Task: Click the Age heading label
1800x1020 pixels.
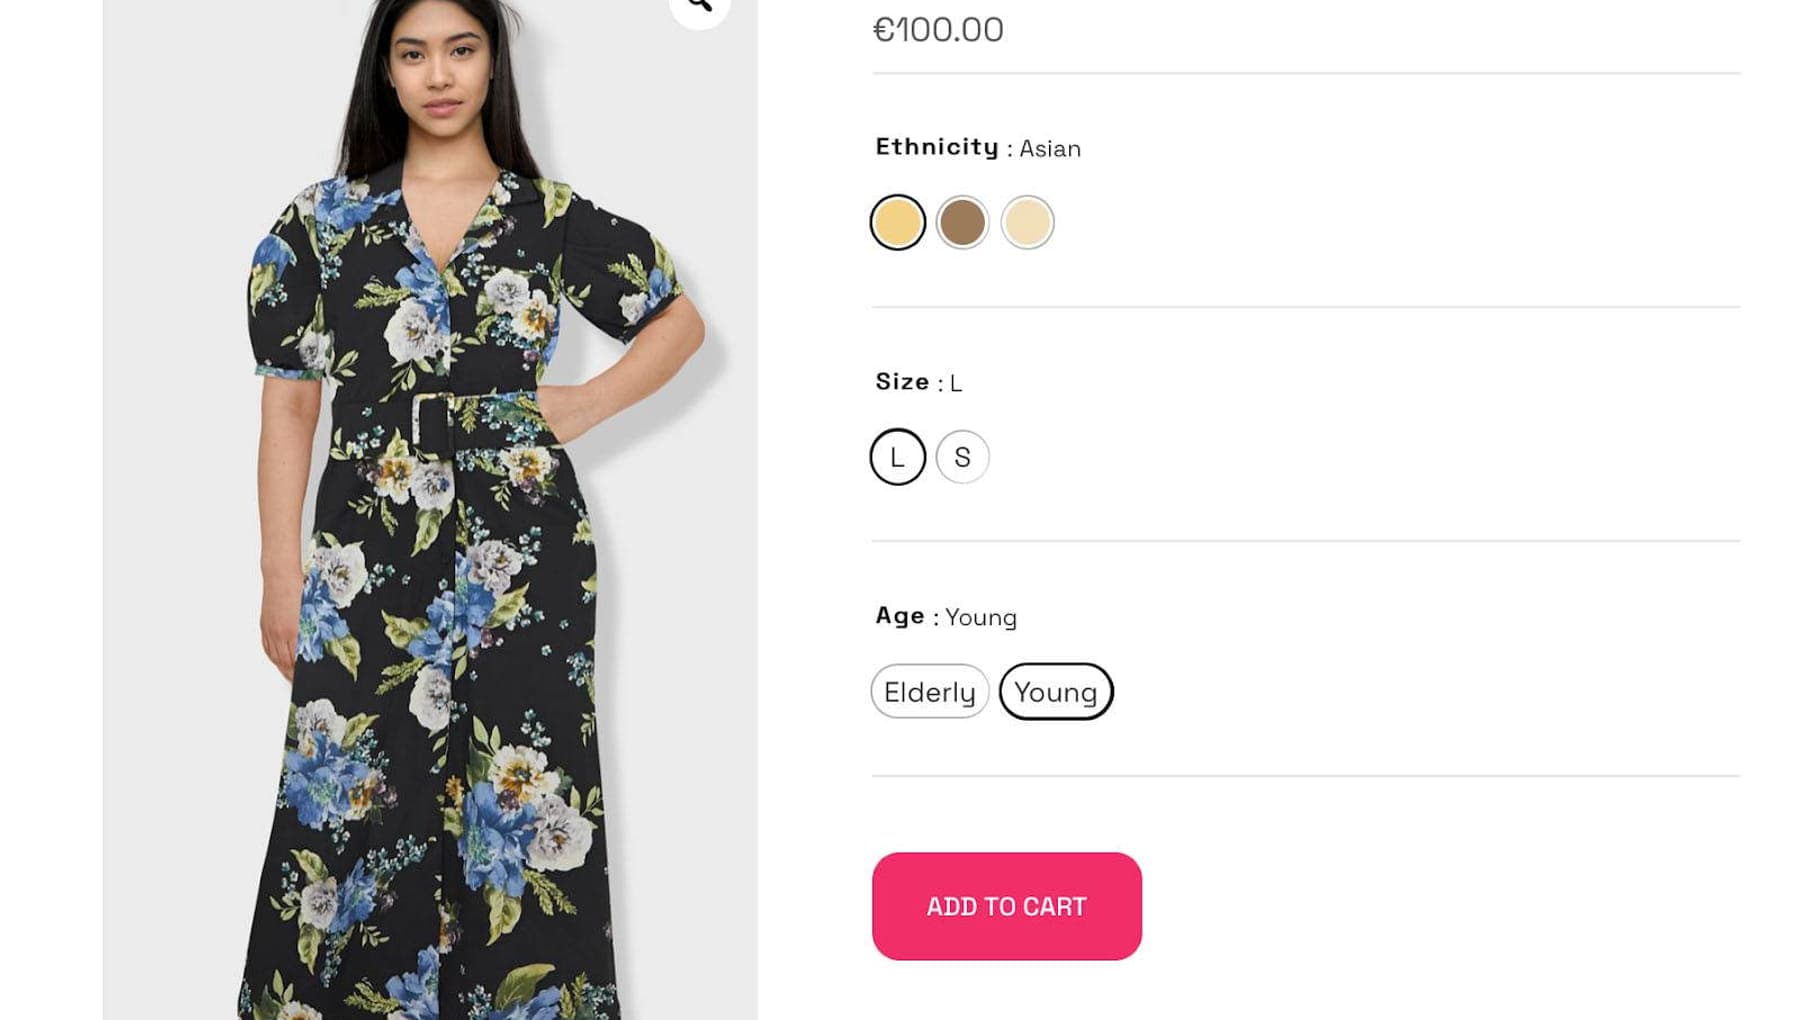Action: click(x=900, y=616)
